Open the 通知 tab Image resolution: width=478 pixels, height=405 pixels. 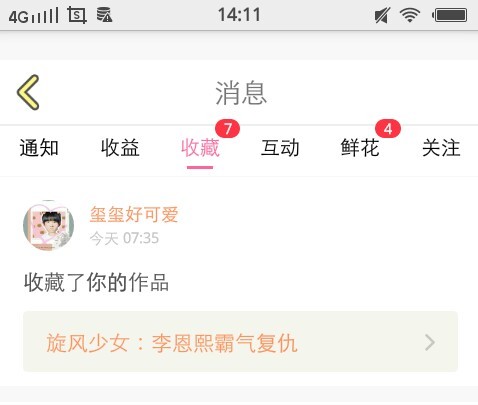[x=39, y=148]
